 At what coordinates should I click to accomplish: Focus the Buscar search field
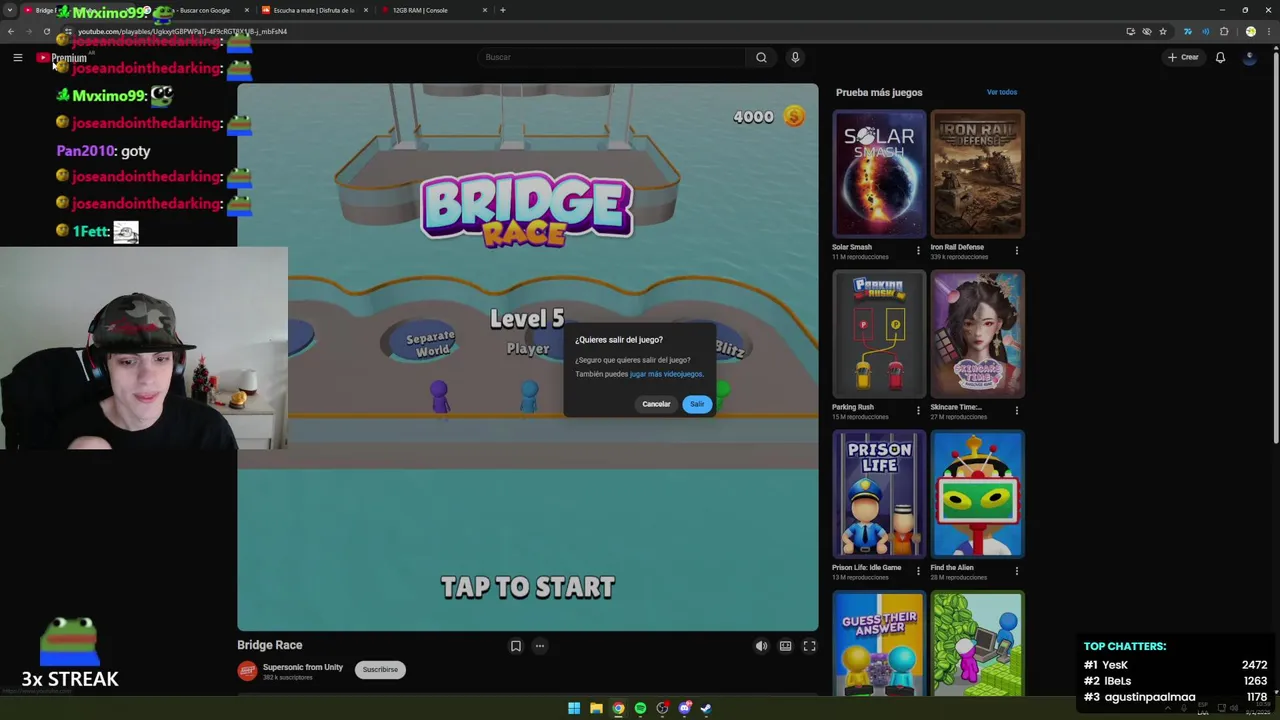click(x=610, y=57)
